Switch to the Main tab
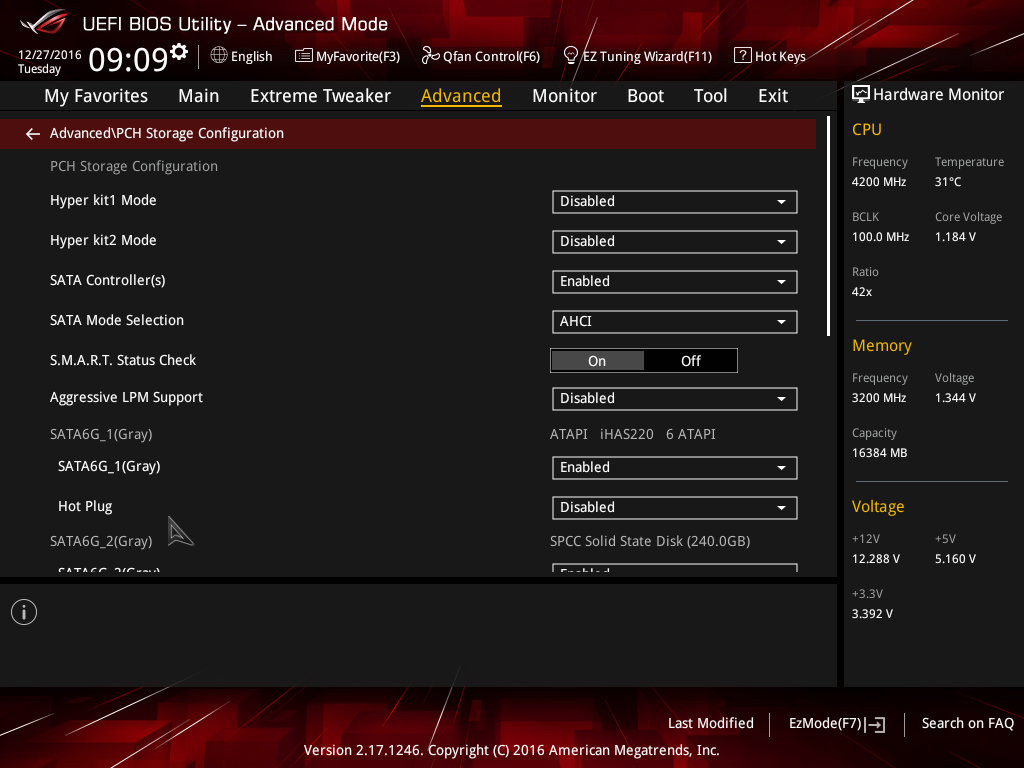 (x=199, y=96)
